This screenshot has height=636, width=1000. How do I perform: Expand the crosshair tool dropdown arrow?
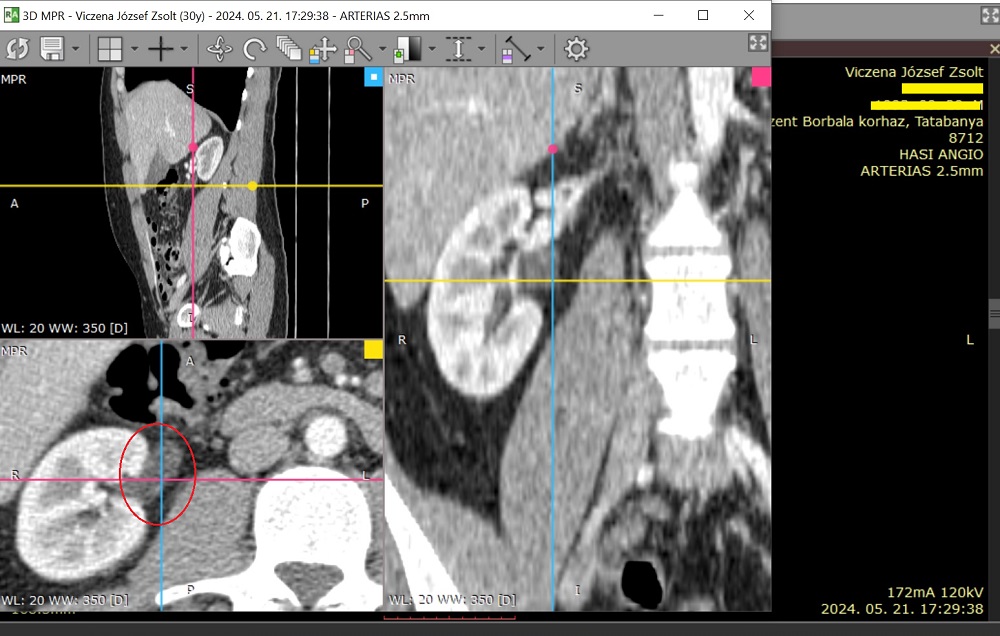184,49
